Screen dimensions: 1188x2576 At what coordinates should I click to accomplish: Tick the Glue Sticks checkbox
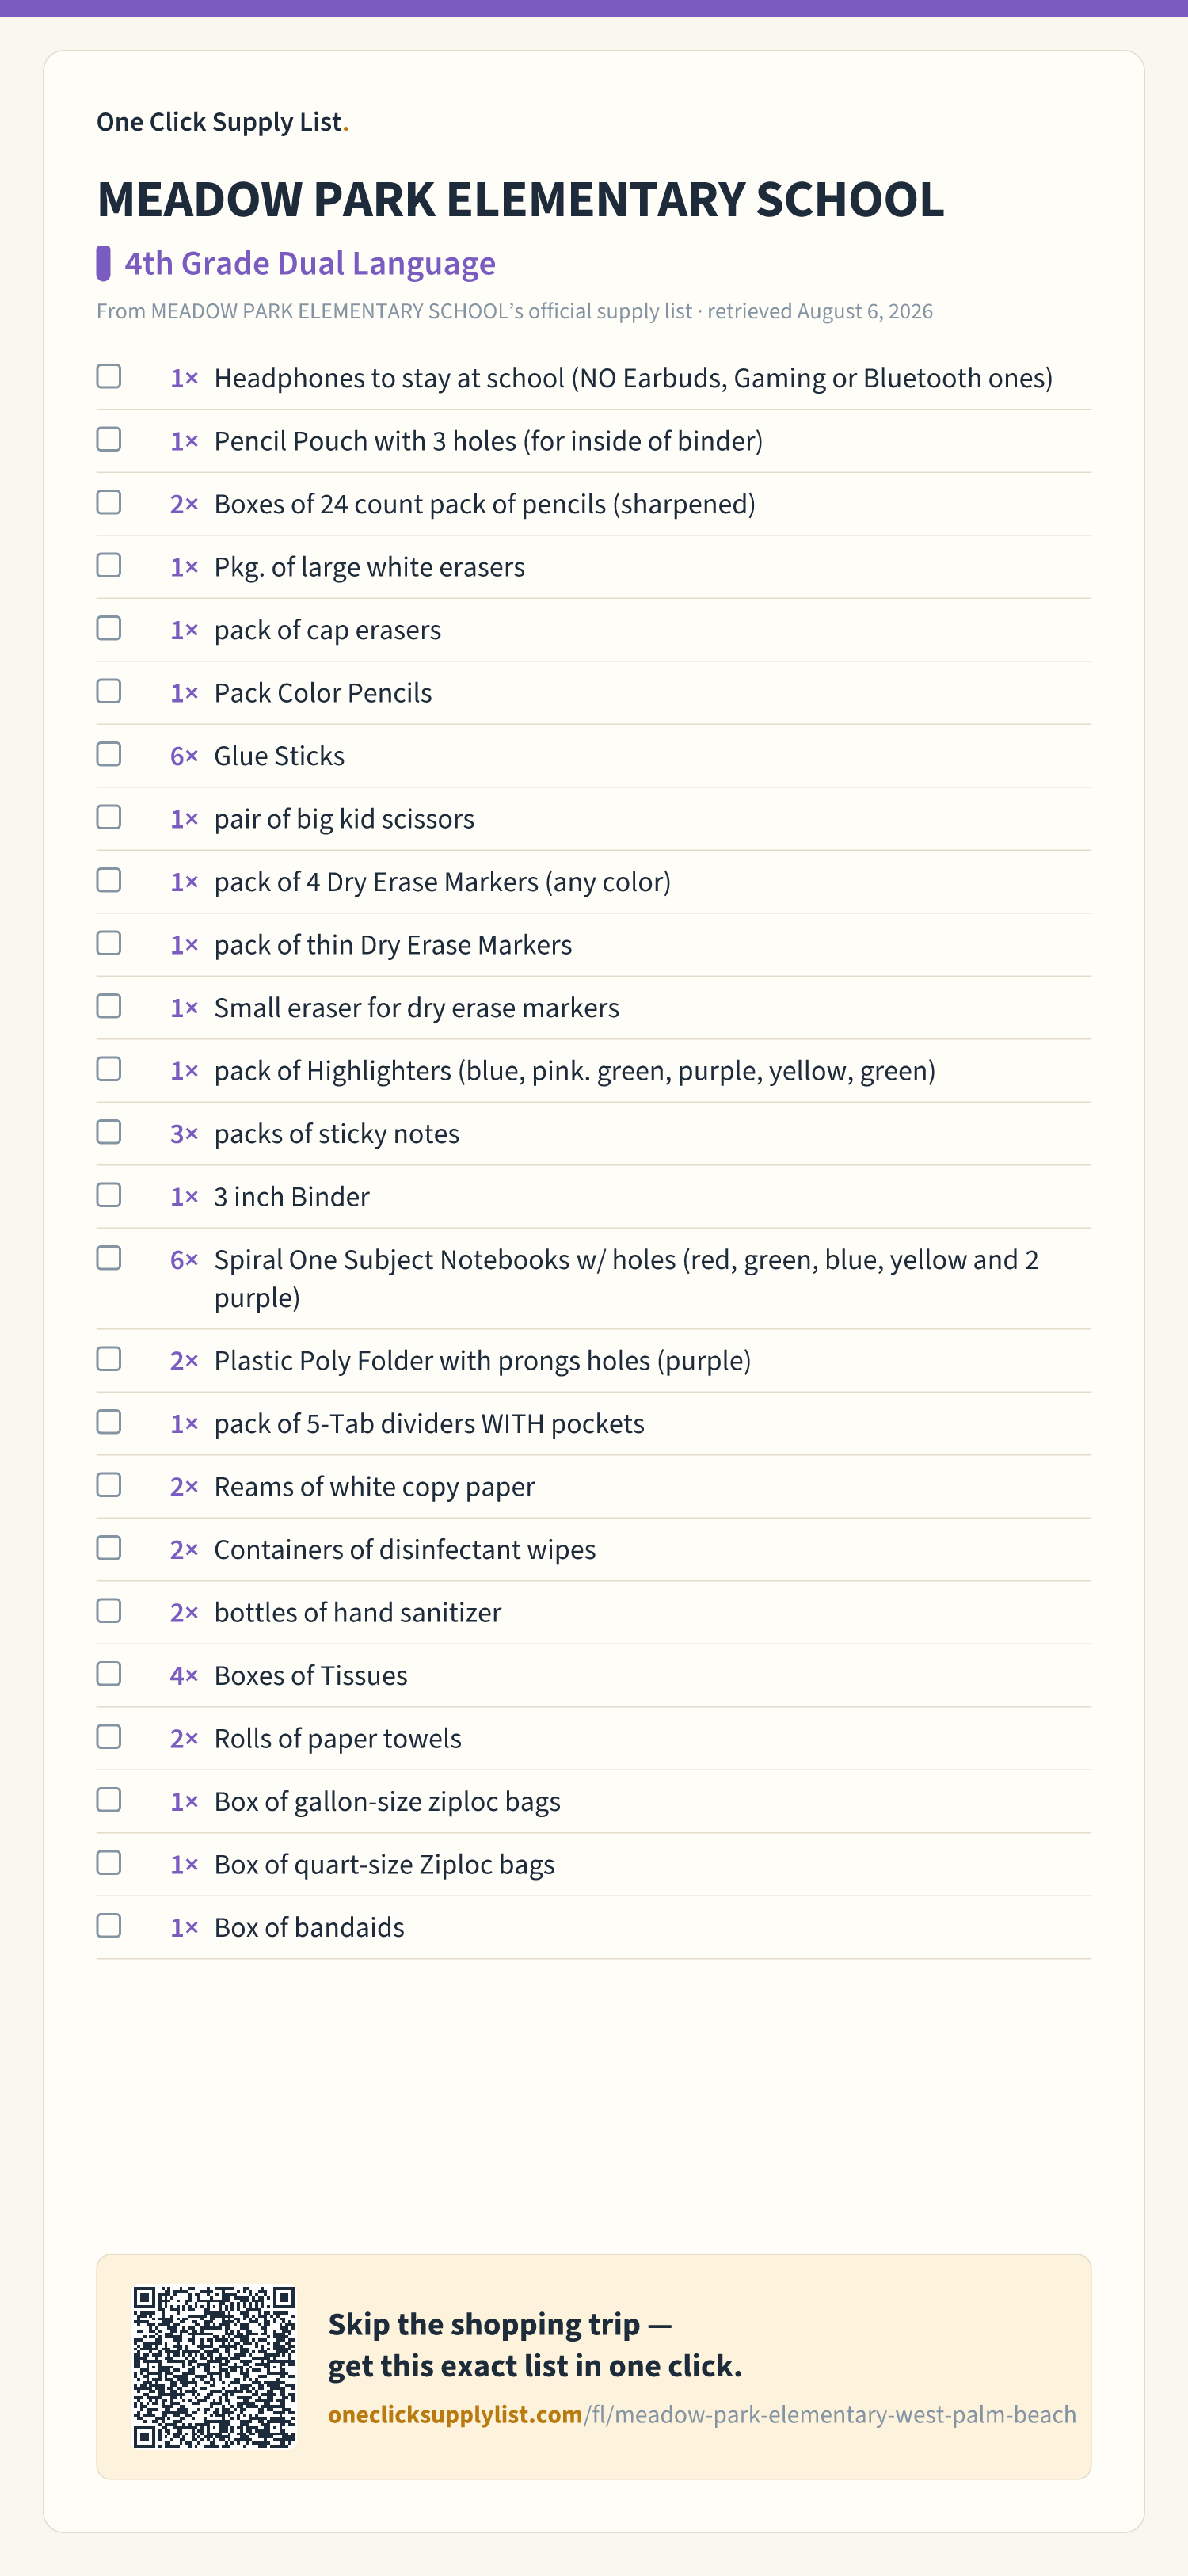(x=109, y=754)
